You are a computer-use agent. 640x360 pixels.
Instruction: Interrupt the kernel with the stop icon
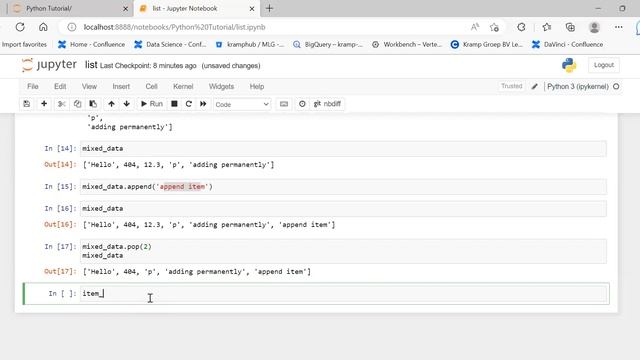coord(174,104)
